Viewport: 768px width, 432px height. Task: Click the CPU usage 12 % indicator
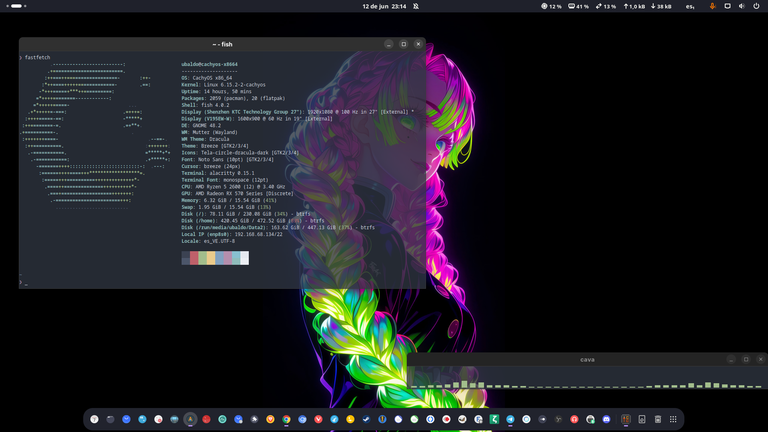point(551,6)
